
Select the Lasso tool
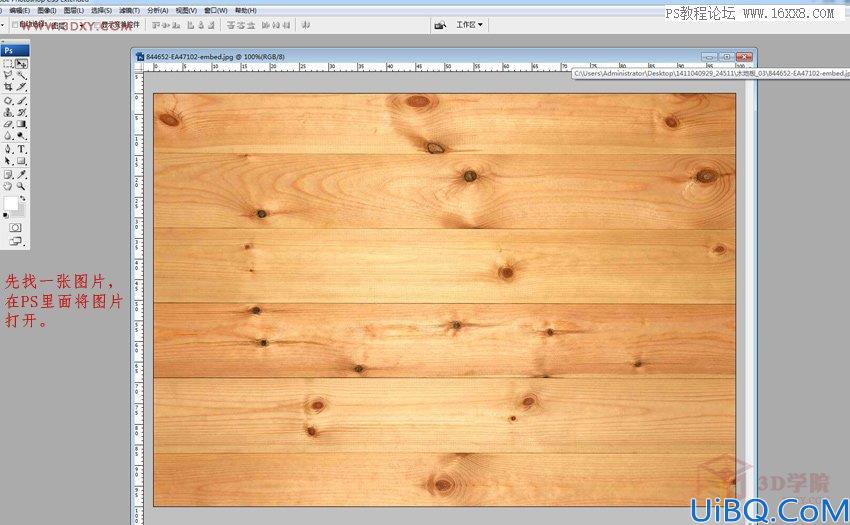[x=8, y=75]
